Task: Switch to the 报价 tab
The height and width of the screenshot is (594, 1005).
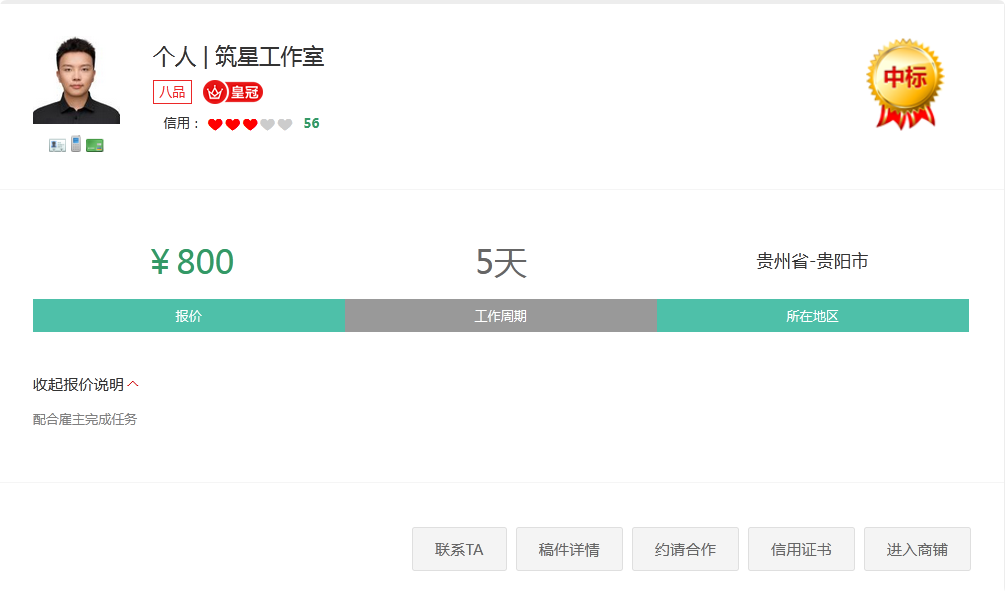Action: pyautogui.click(x=187, y=315)
